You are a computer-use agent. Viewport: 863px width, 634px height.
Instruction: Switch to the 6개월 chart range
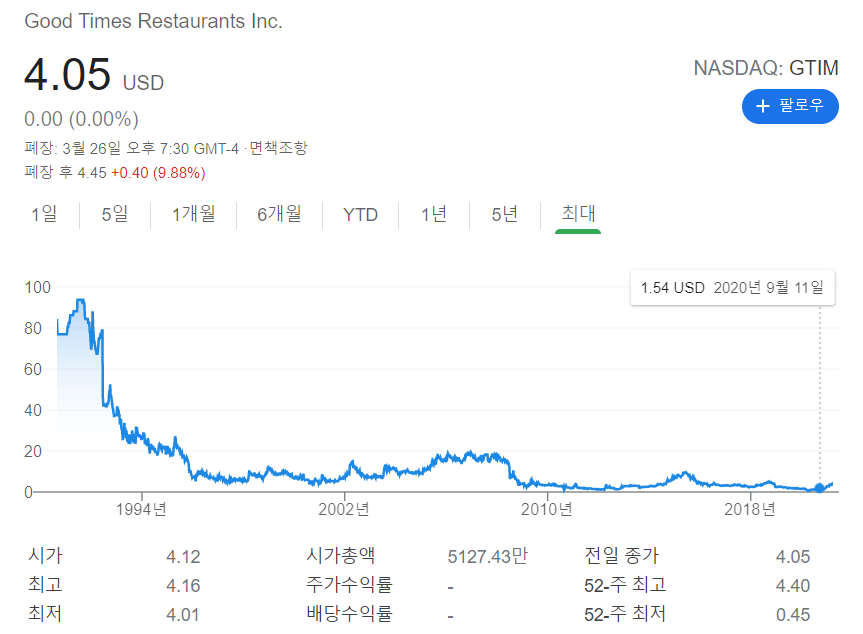coord(279,214)
